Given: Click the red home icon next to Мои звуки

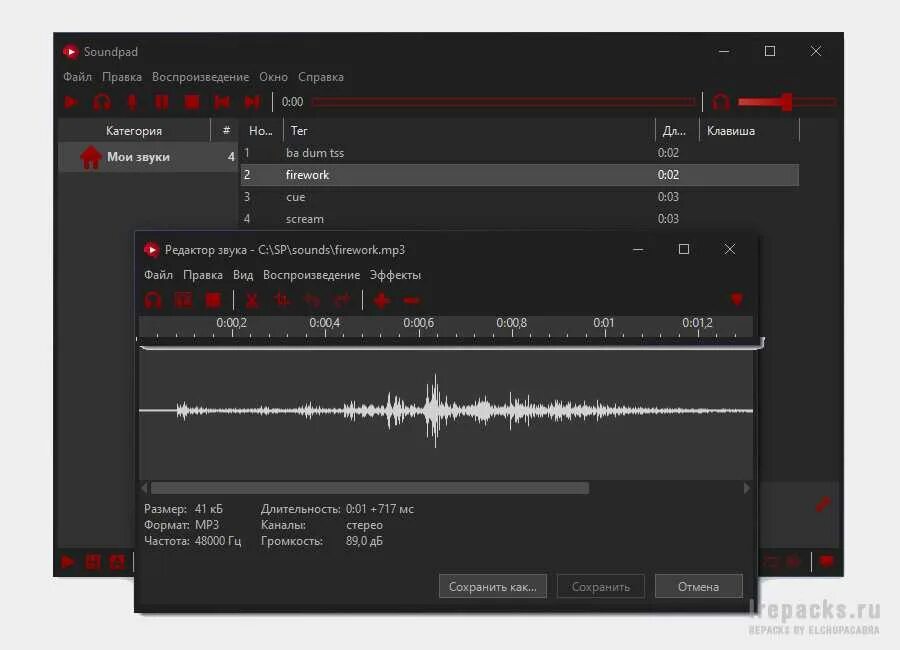Looking at the screenshot, I should click(x=91, y=157).
